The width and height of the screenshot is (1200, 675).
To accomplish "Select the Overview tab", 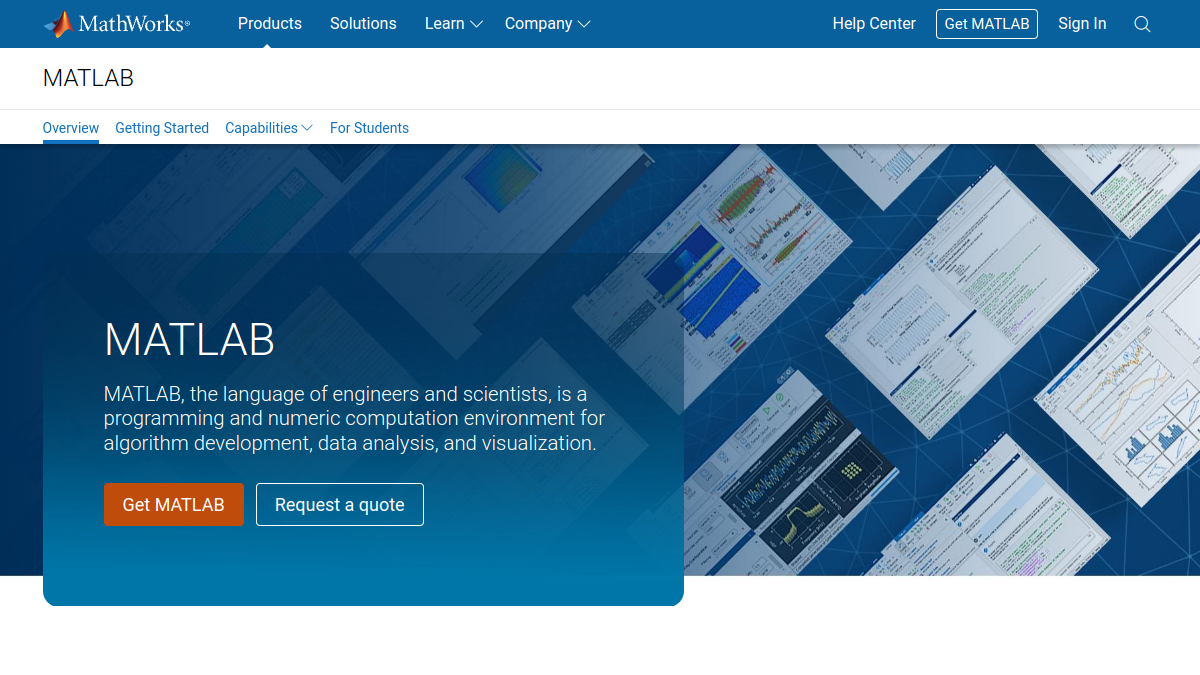I will click(71, 128).
